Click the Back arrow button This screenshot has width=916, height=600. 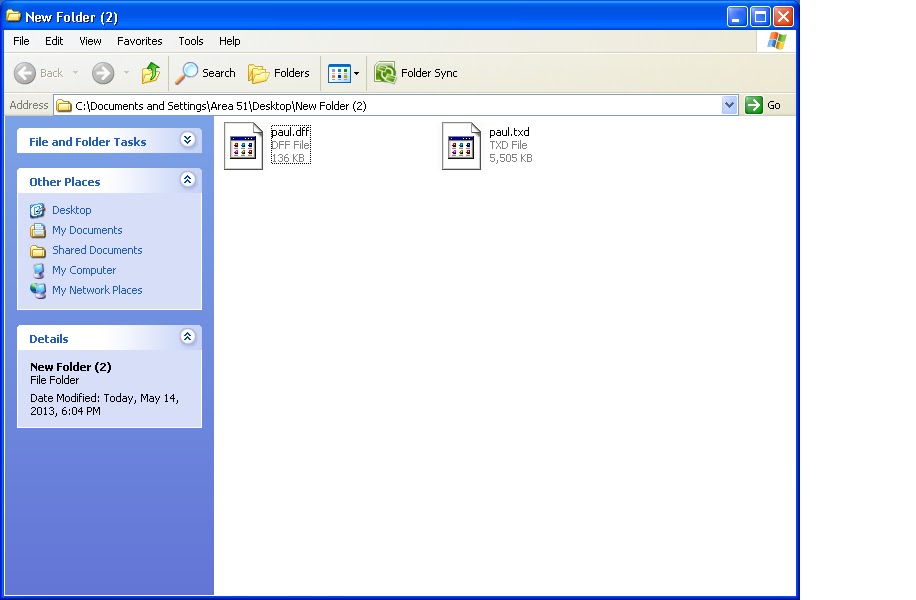[x=25, y=73]
